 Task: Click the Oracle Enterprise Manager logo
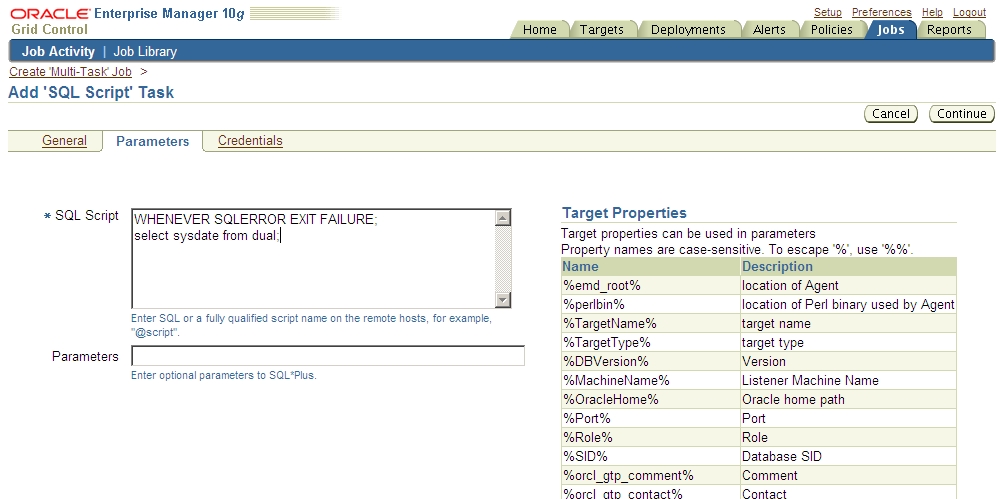click(128, 14)
